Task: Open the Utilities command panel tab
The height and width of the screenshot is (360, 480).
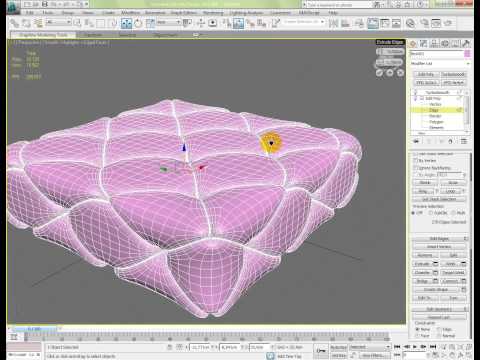Action: [x=466, y=43]
